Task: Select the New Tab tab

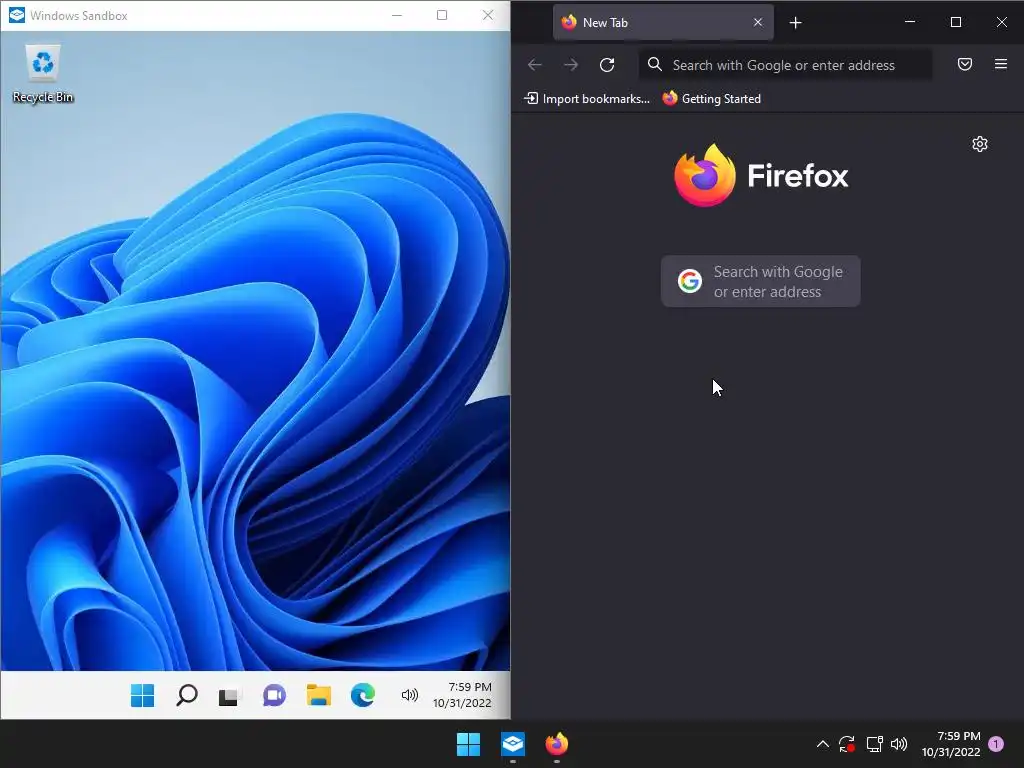Action: point(664,22)
